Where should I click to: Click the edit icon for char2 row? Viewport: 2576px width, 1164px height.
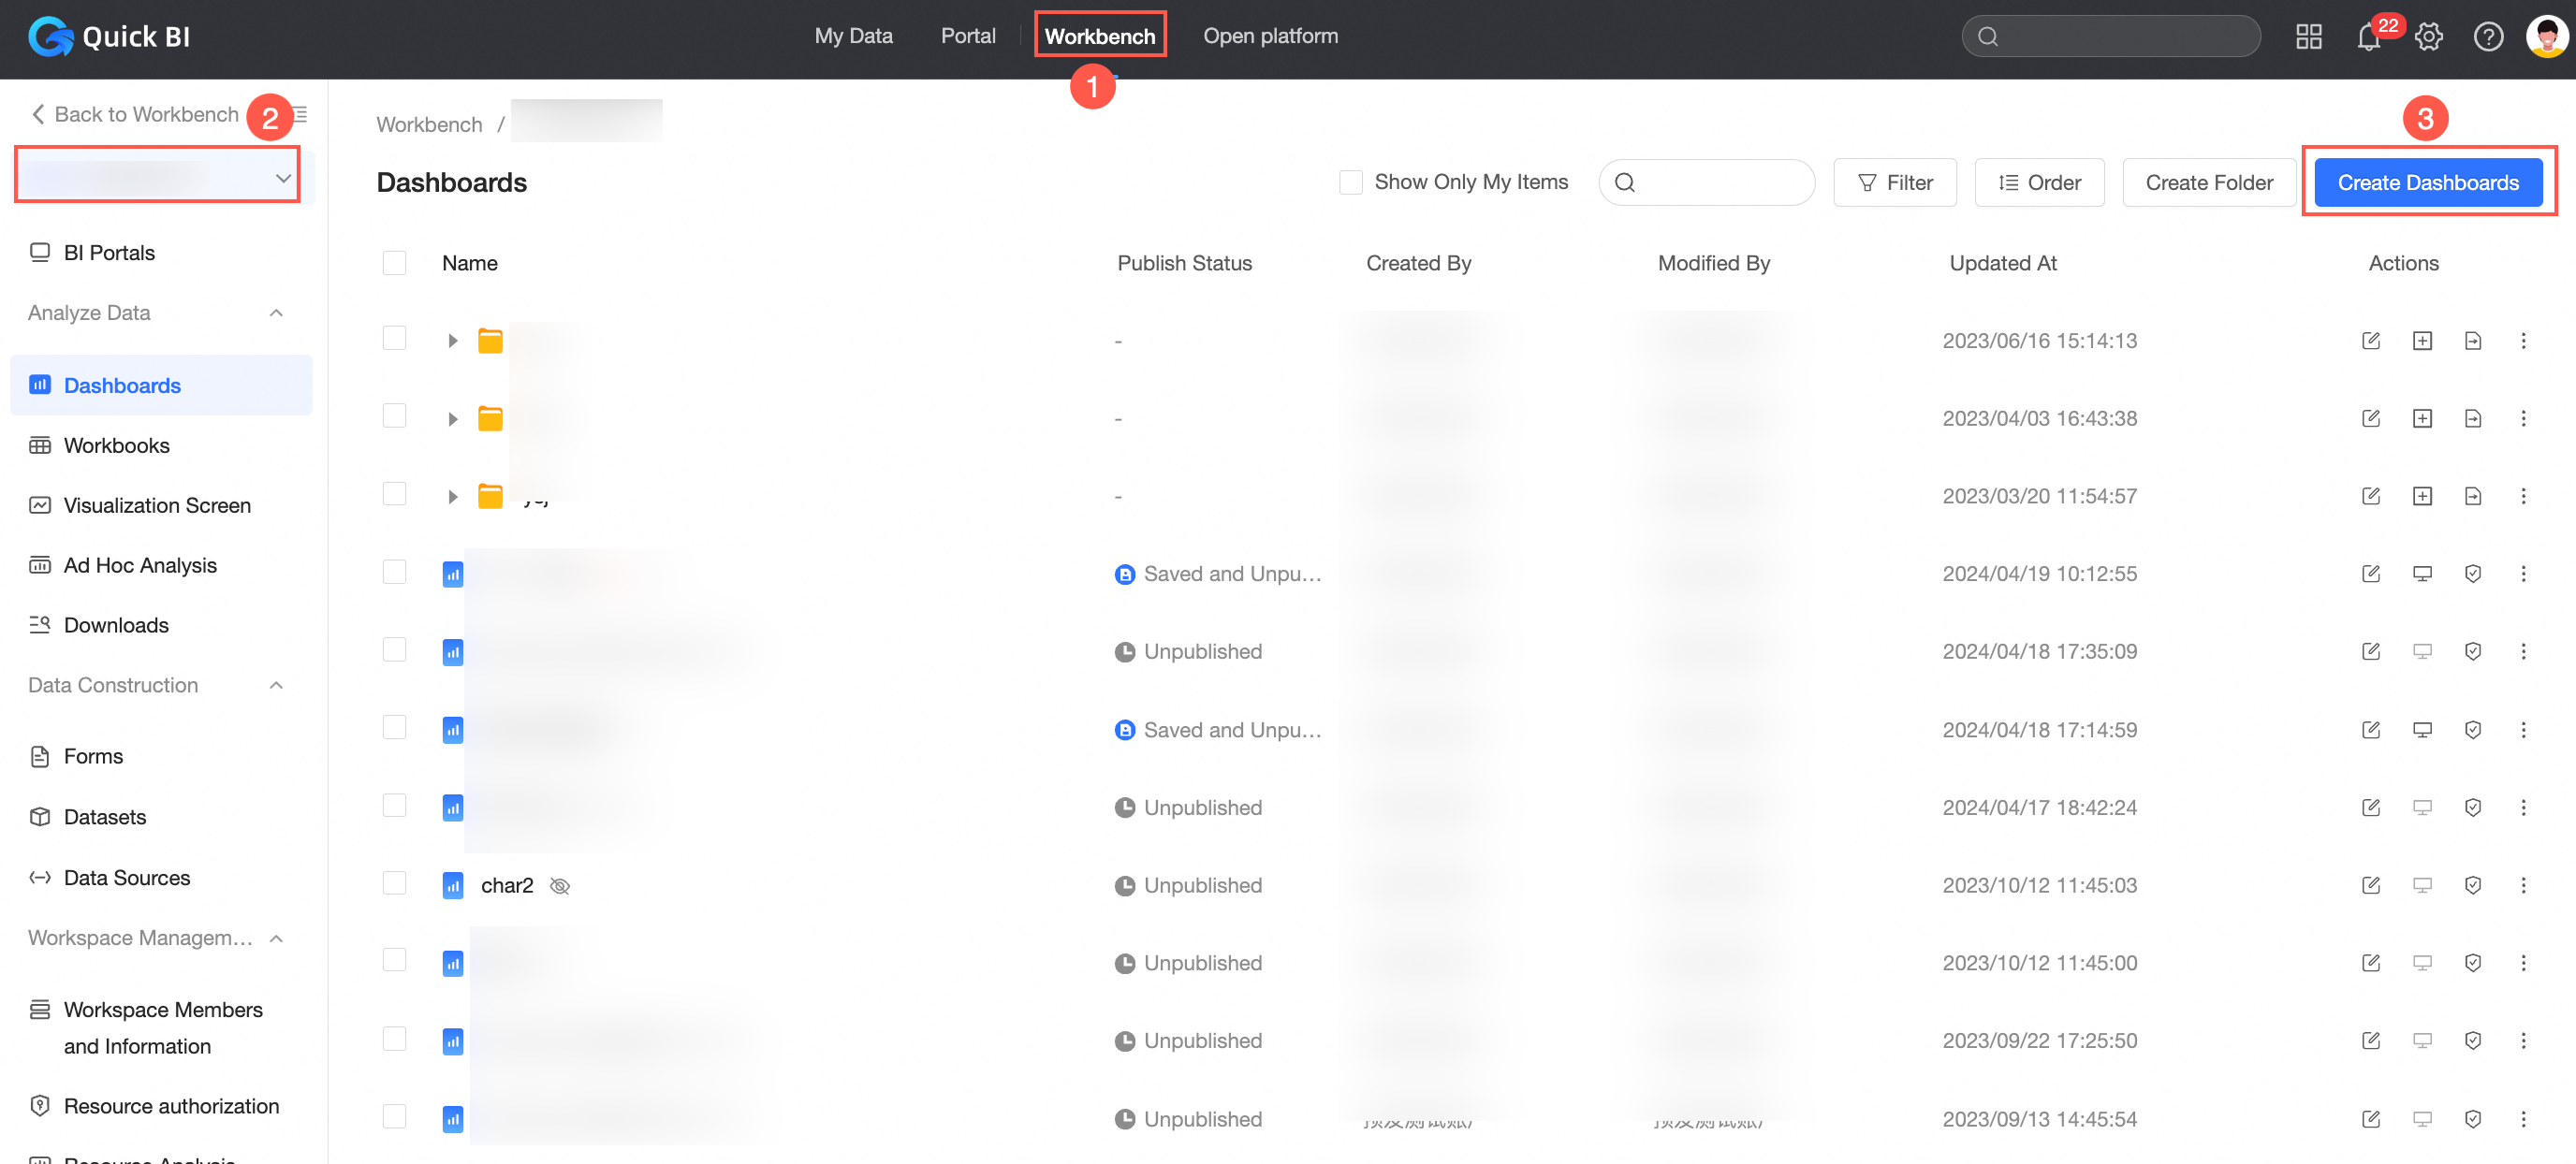2370,885
